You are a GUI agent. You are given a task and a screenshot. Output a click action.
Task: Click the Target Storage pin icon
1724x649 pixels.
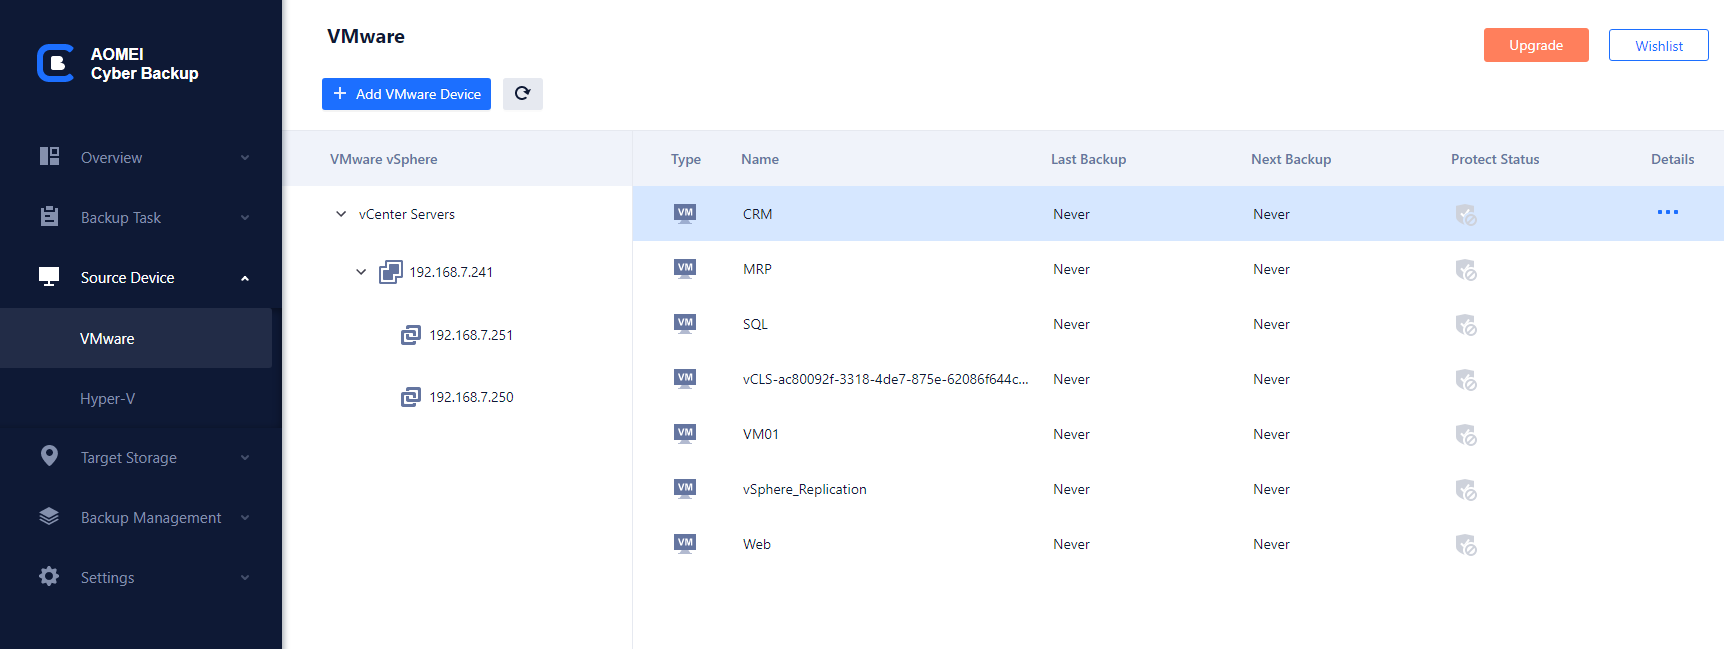[x=49, y=456]
